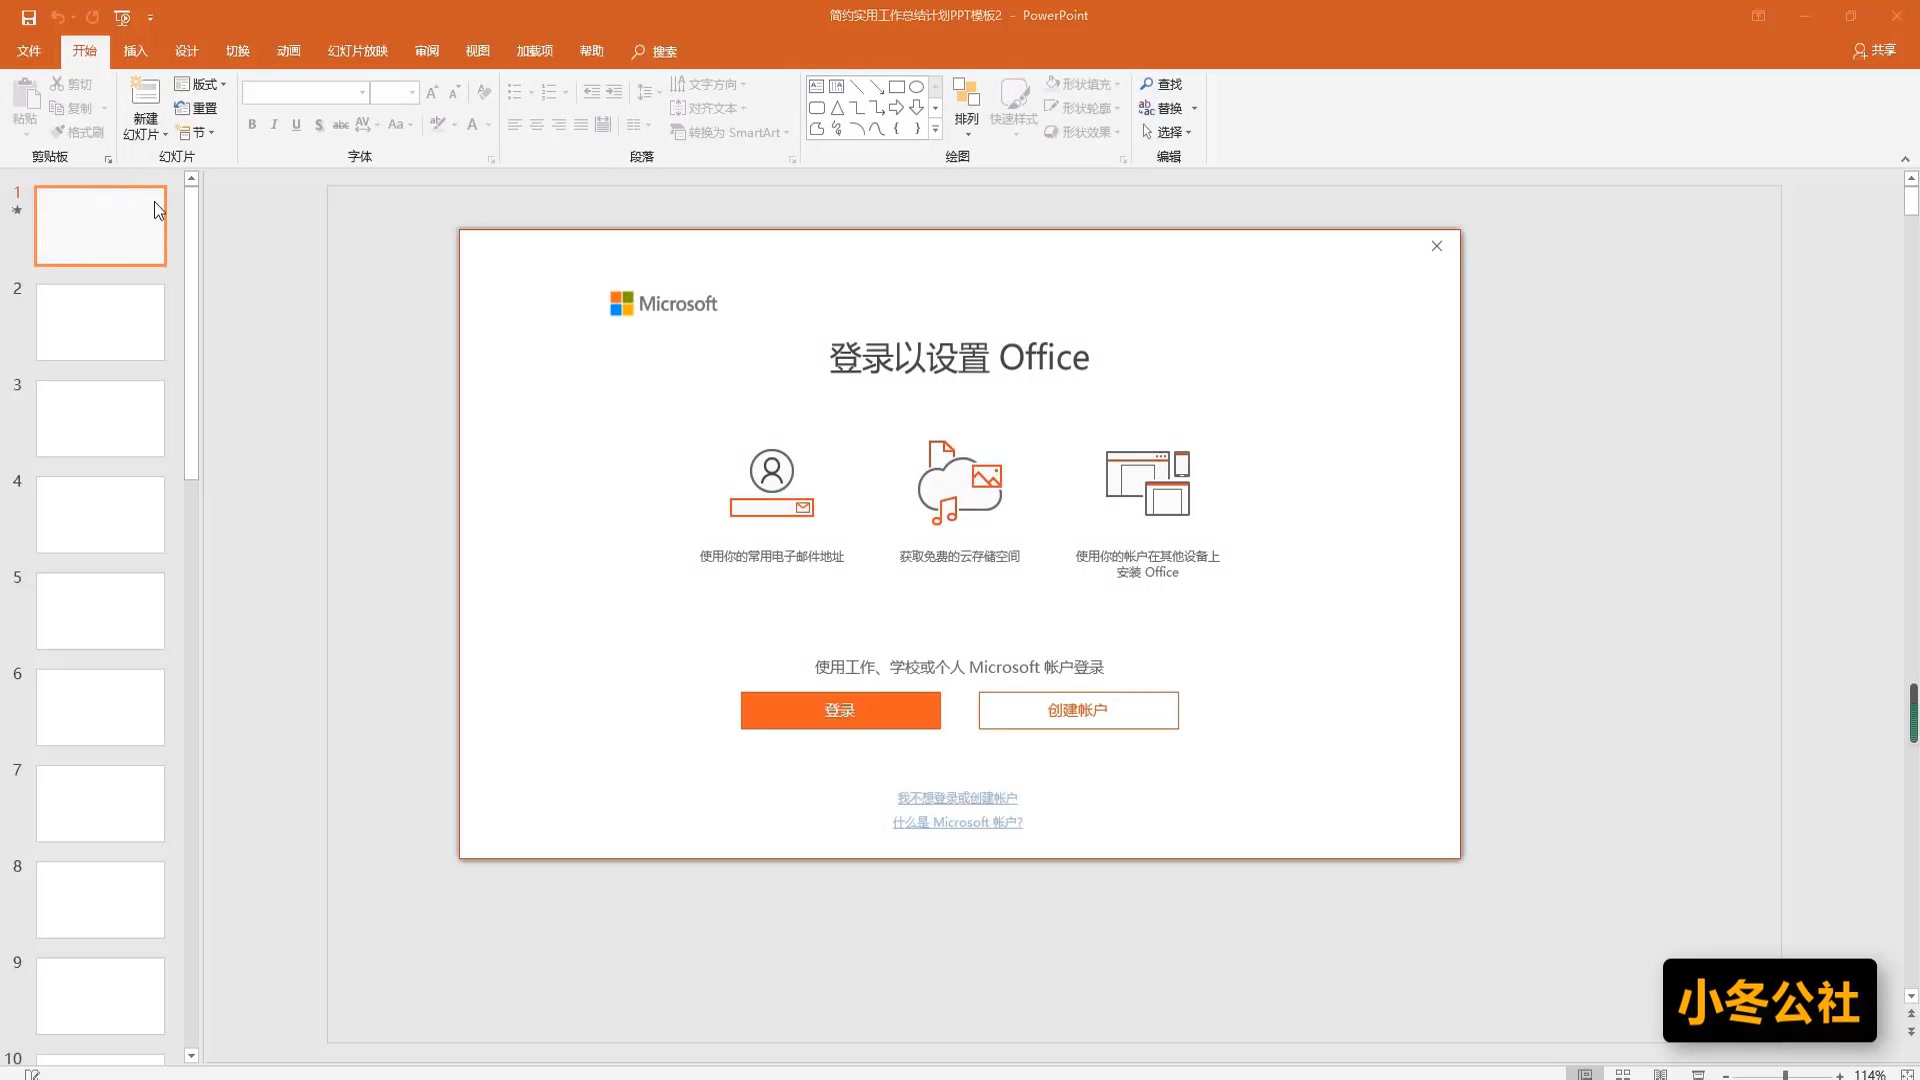This screenshot has height=1080, width=1920.
Task: Open the Text Direction (文字方向) dropdown
Action: click(x=708, y=84)
